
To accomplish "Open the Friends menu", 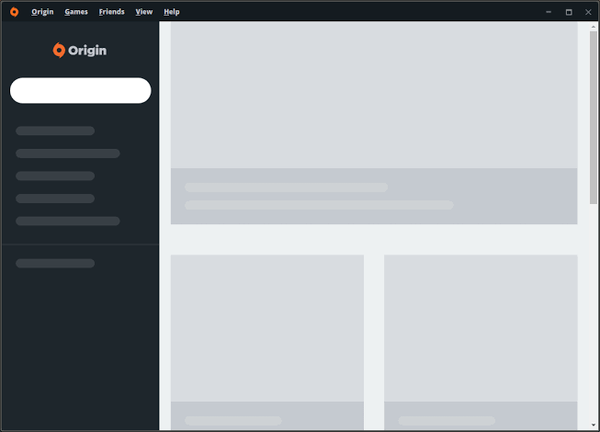I will click(112, 12).
